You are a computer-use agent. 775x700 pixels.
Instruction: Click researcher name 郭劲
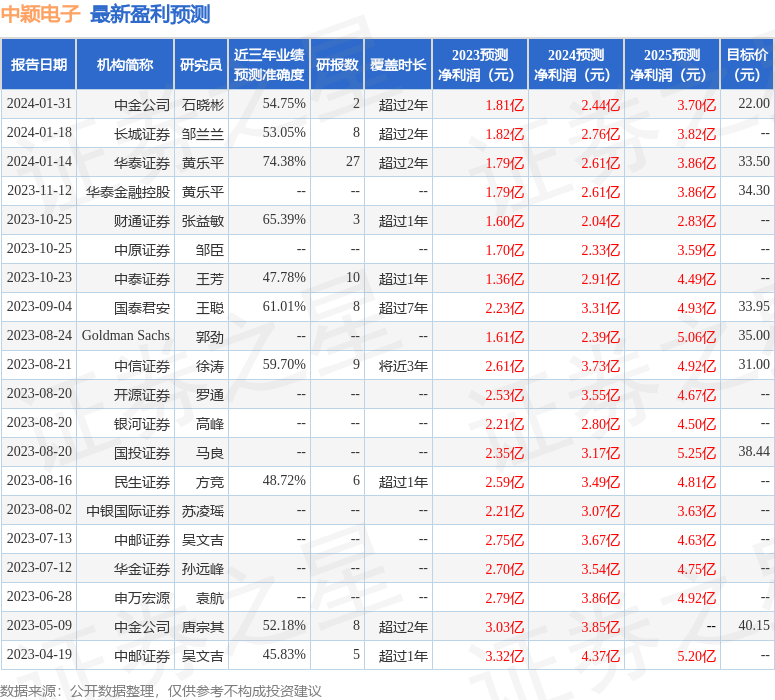point(210,337)
